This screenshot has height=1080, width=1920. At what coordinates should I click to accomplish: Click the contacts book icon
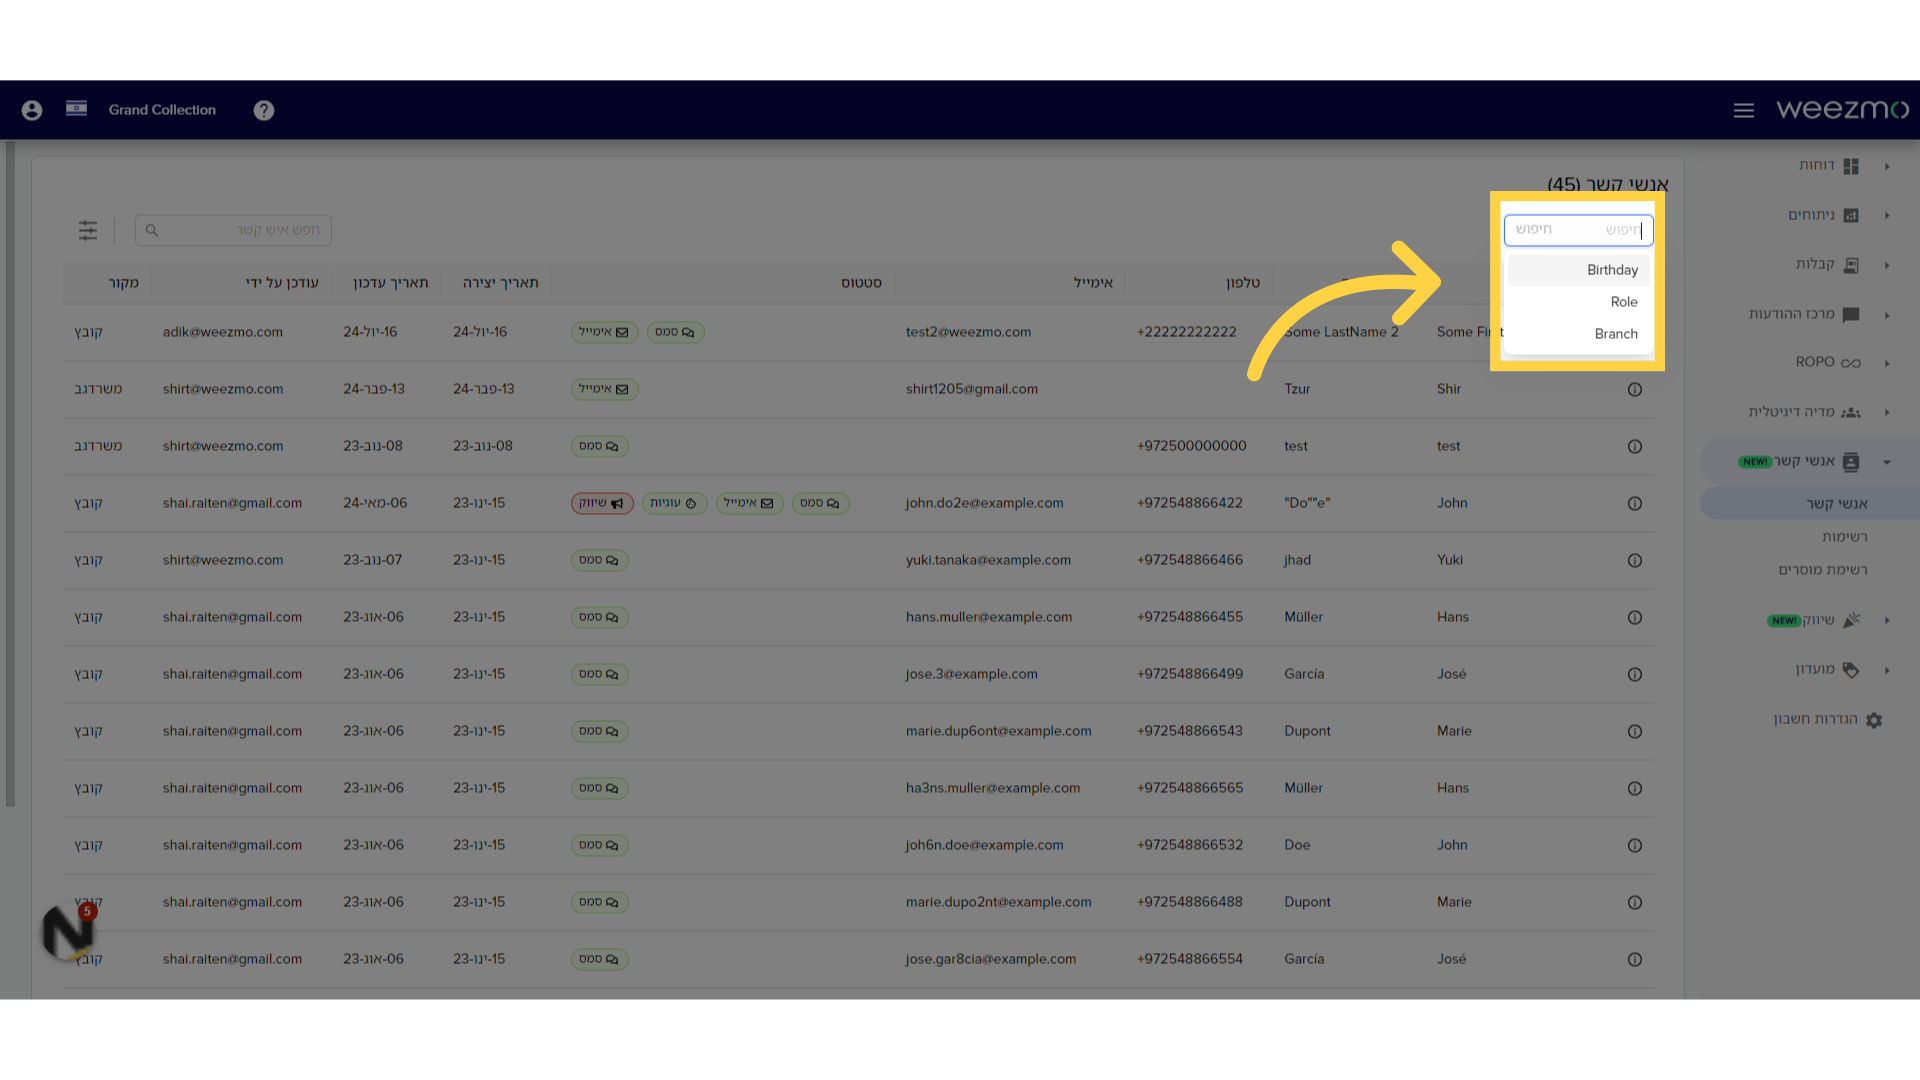point(1851,462)
